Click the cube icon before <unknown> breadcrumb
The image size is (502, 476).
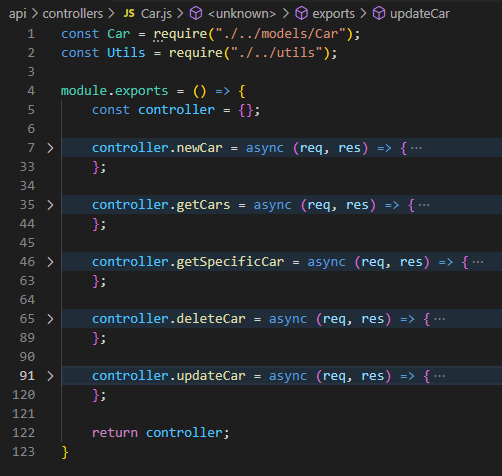pyautogui.click(x=196, y=14)
